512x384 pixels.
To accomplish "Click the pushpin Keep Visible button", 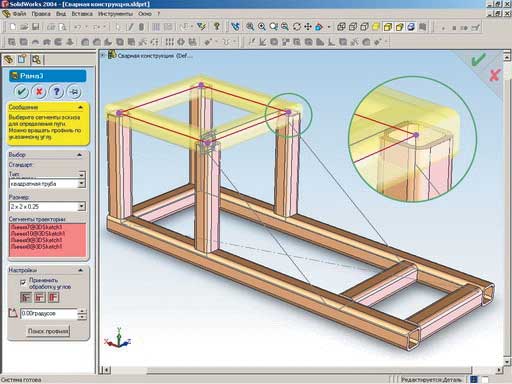I will point(74,91).
